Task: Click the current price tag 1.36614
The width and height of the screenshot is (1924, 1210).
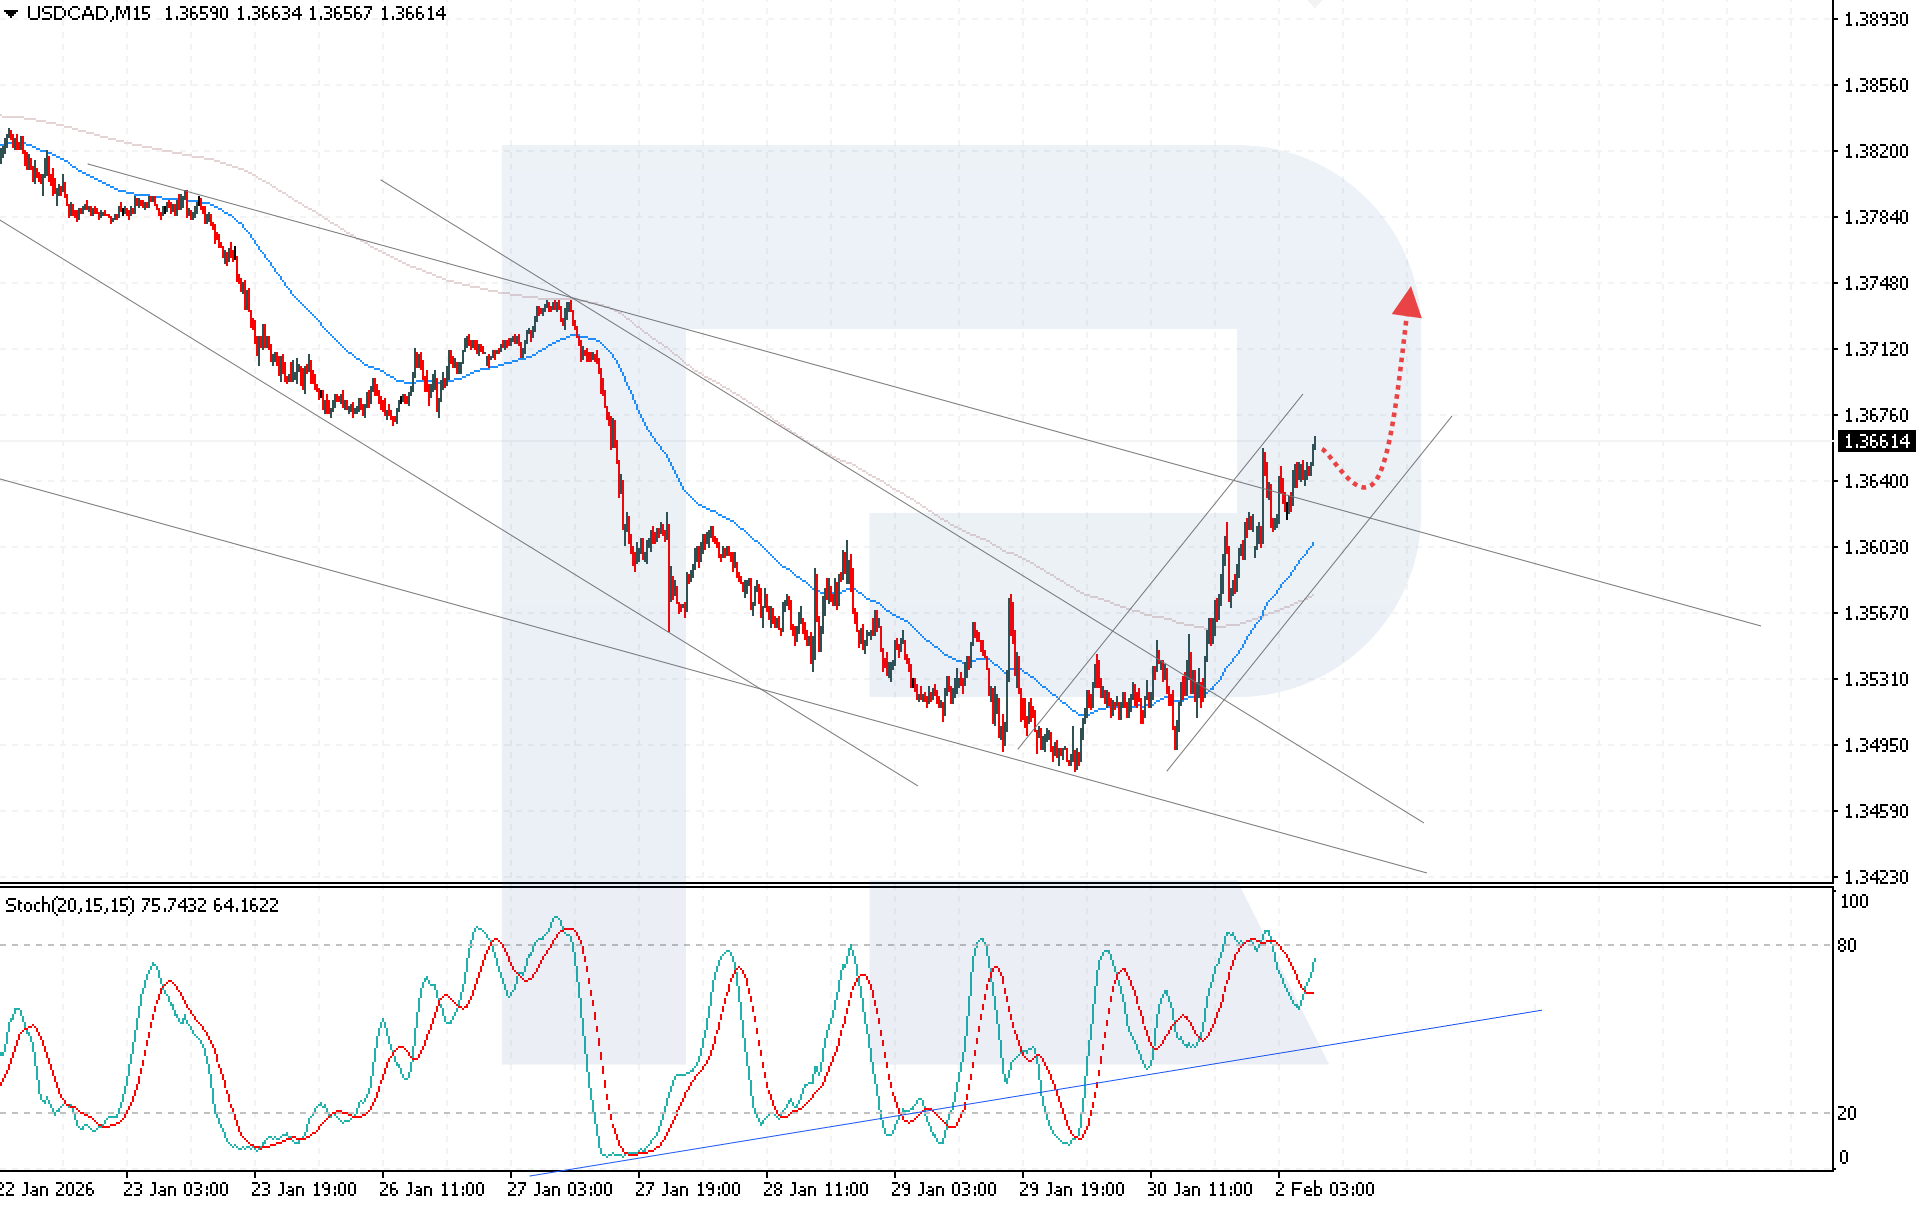Action: [x=1877, y=441]
